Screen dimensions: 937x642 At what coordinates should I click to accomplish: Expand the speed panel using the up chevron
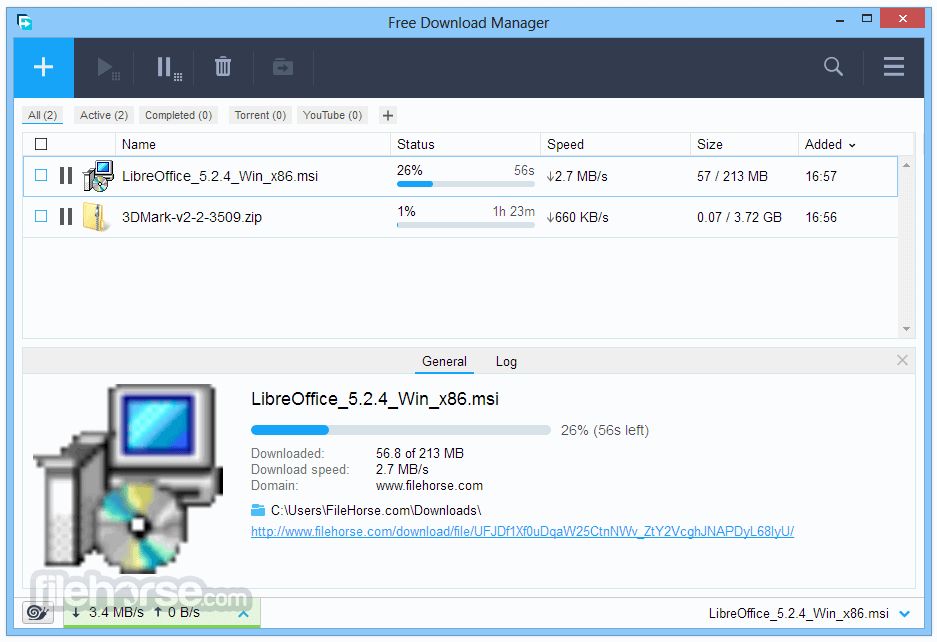tap(244, 614)
